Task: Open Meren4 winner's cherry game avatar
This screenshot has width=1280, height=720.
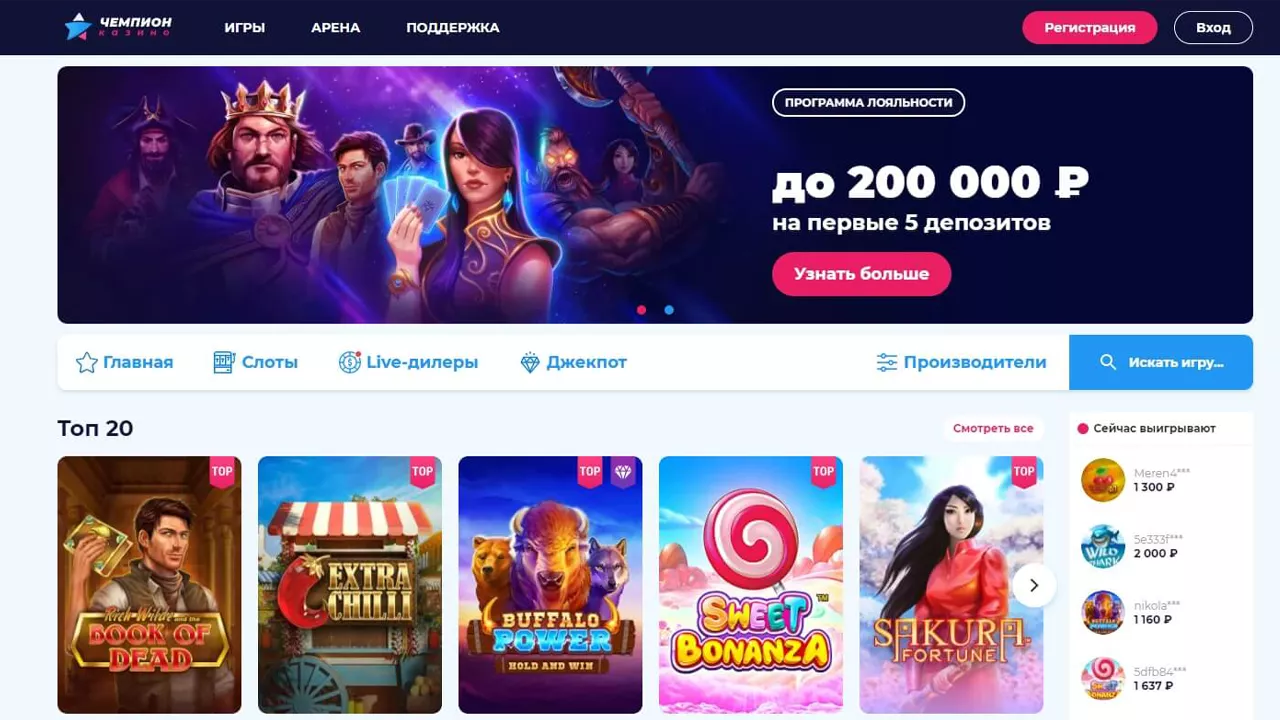Action: (x=1103, y=480)
